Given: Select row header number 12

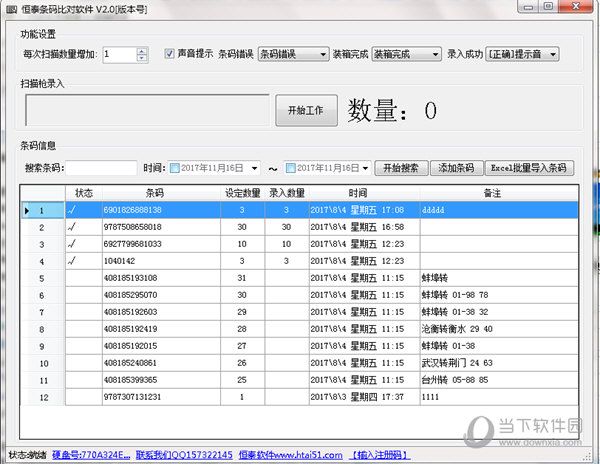Looking at the screenshot, I should tap(44, 398).
